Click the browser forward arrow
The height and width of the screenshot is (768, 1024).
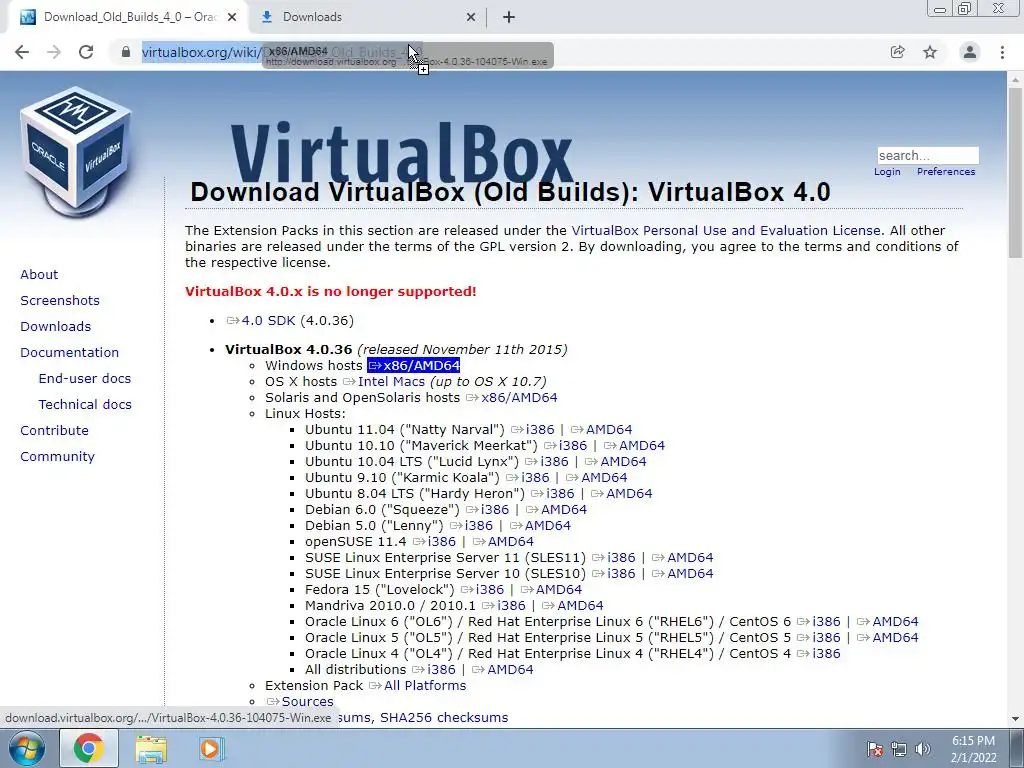(x=54, y=52)
